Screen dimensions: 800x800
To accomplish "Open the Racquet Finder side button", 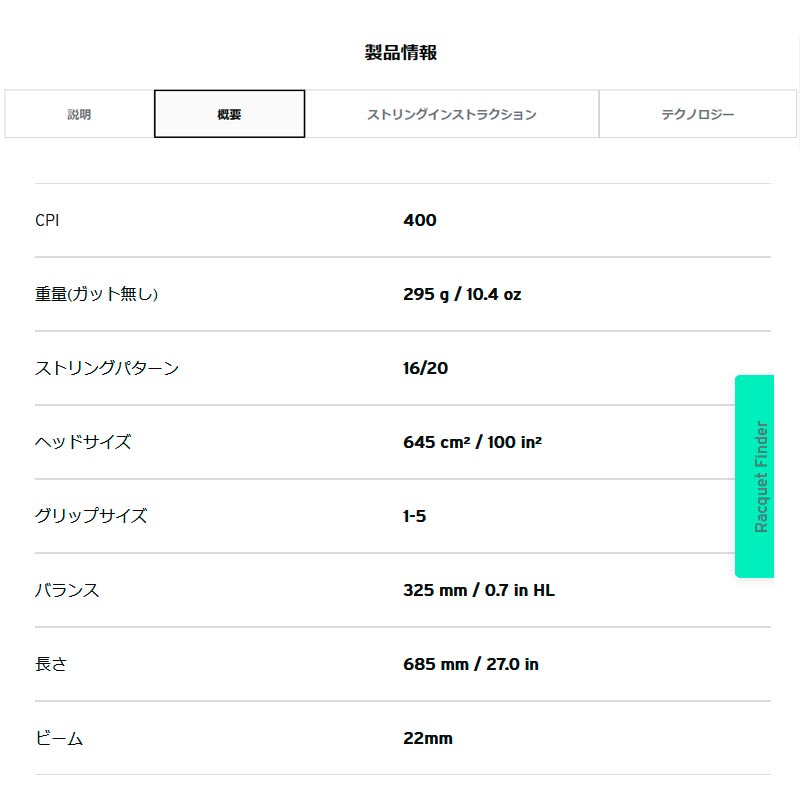I will (755, 476).
